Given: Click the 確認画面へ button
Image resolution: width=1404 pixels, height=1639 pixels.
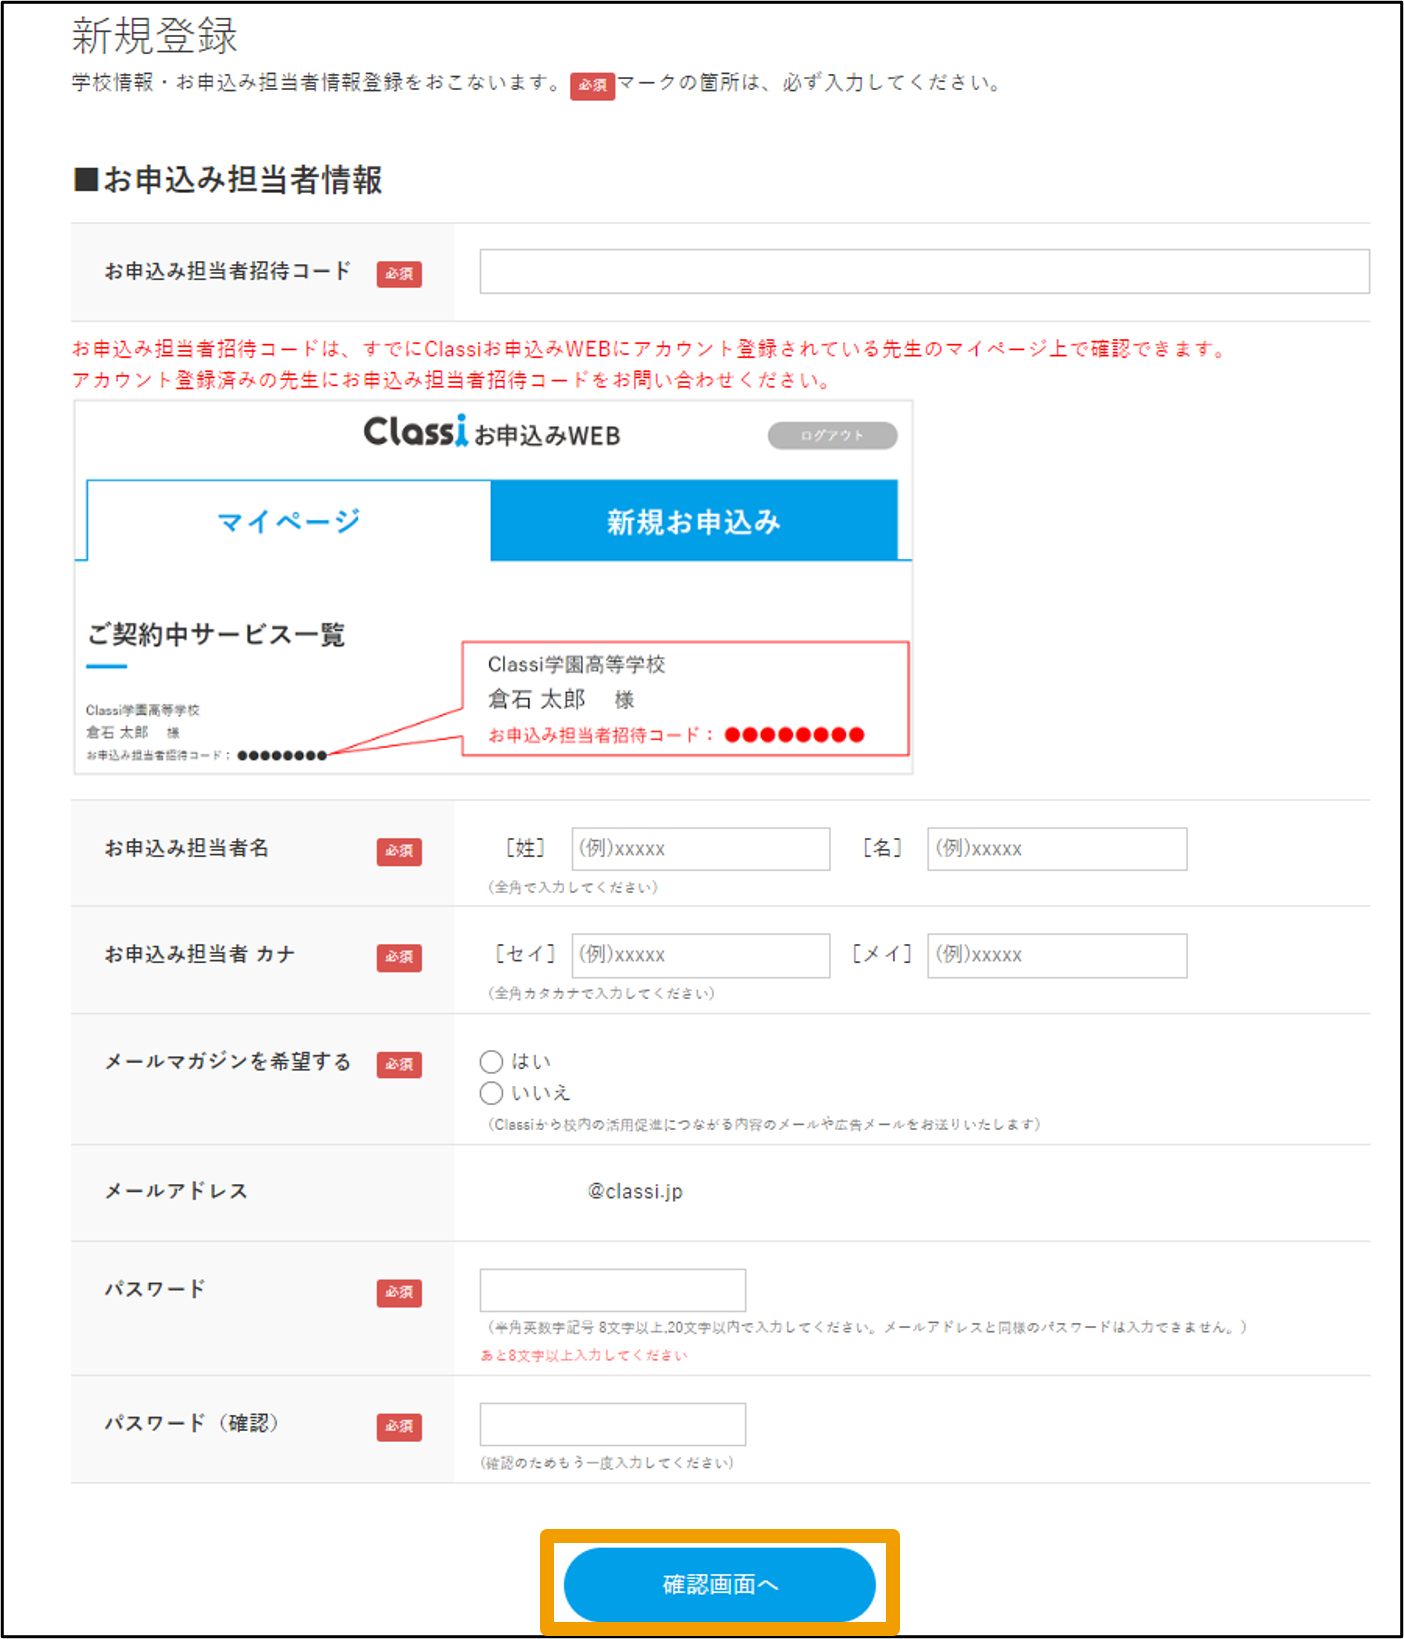Looking at the screenshot, I should coord(719,1584).
